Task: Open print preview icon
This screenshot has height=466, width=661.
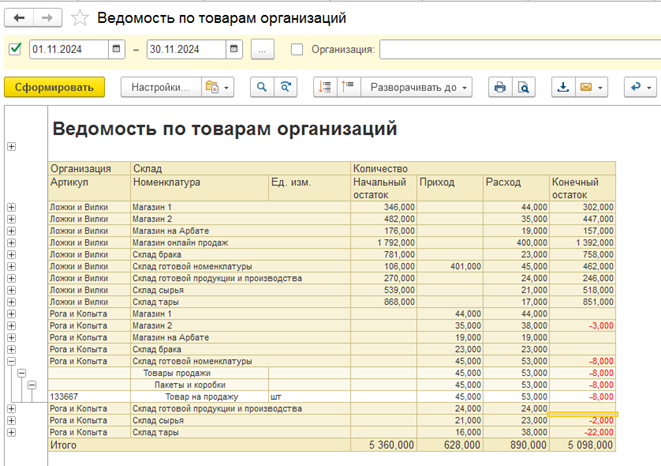Action: click(524, 87)
